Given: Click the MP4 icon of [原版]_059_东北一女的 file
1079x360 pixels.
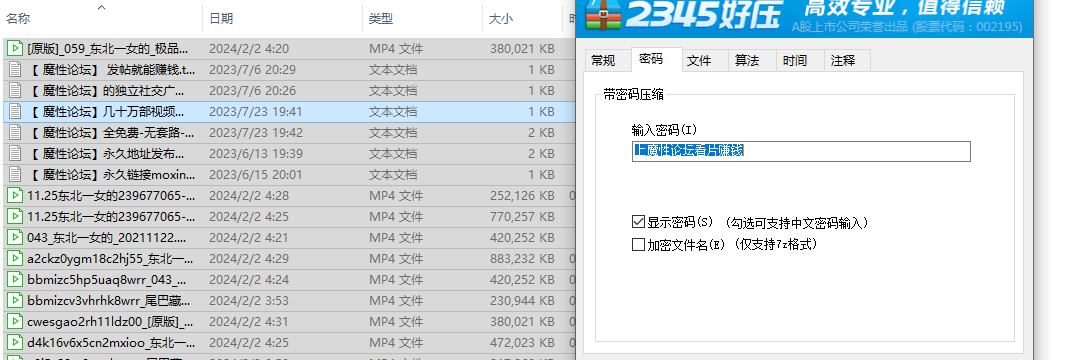Looking at the screenshot, I should coord(14,48).
